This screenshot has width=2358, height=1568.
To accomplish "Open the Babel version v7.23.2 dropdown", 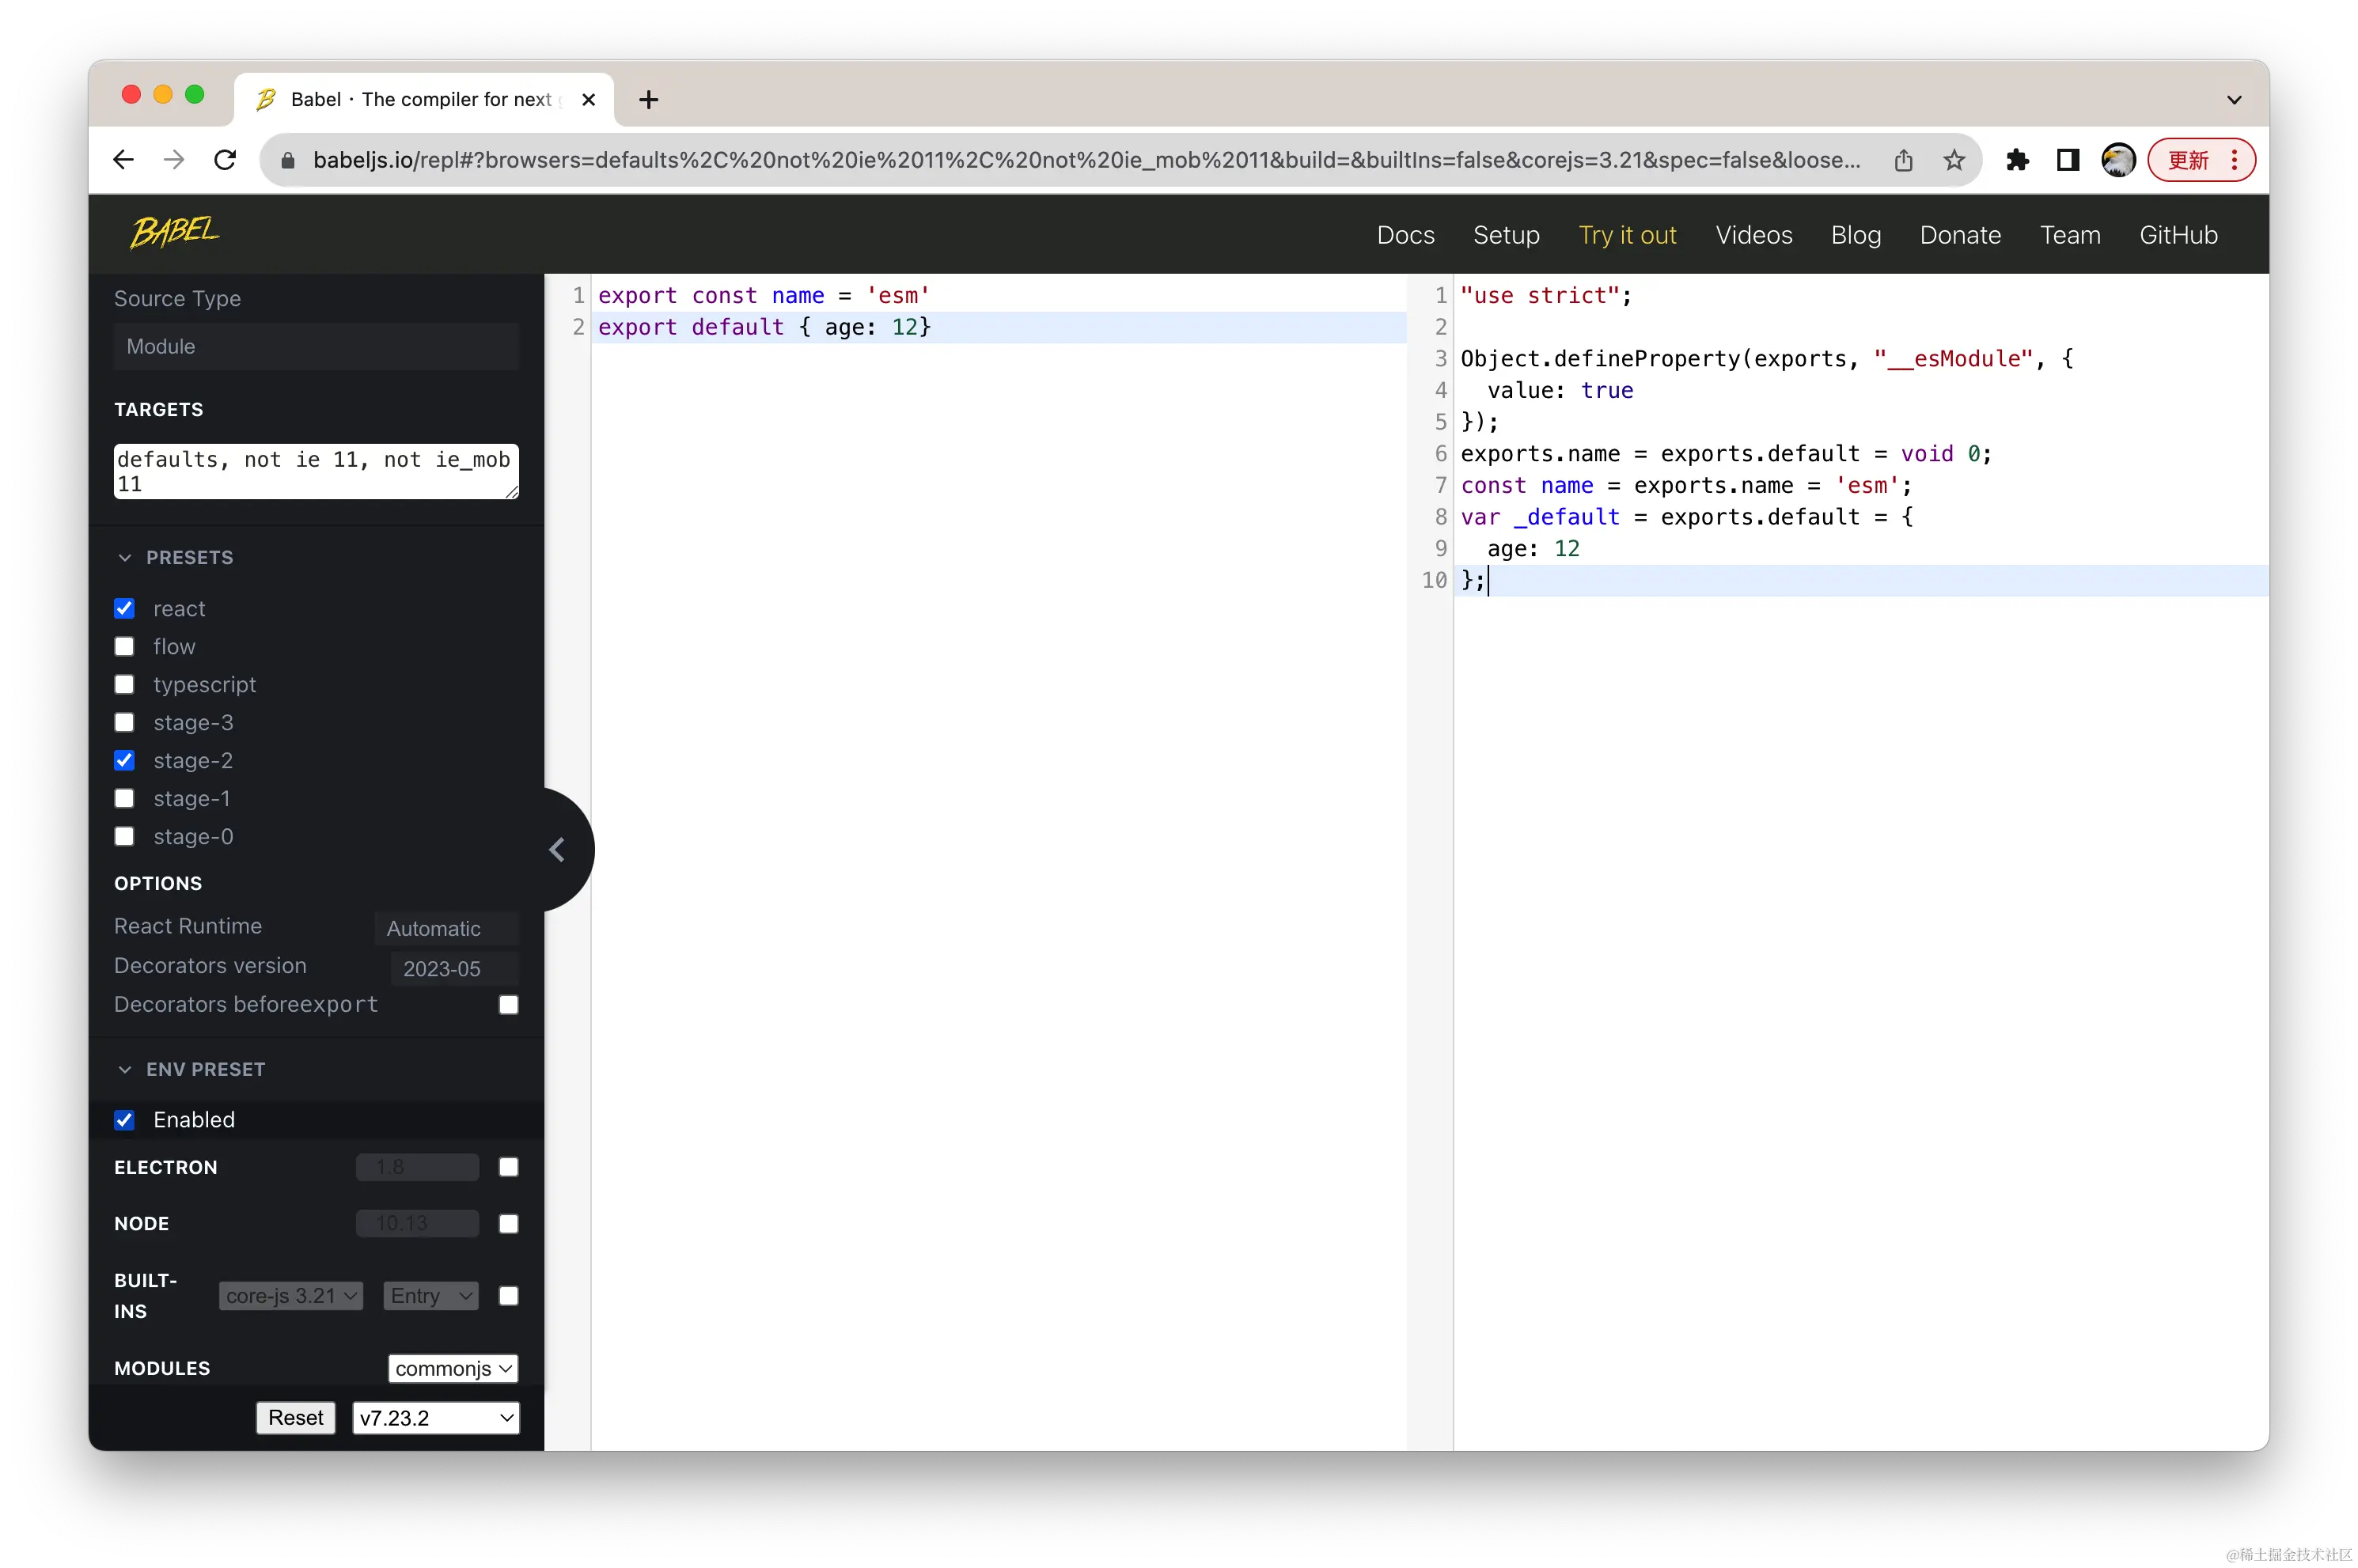I will tap(436, 1417).
